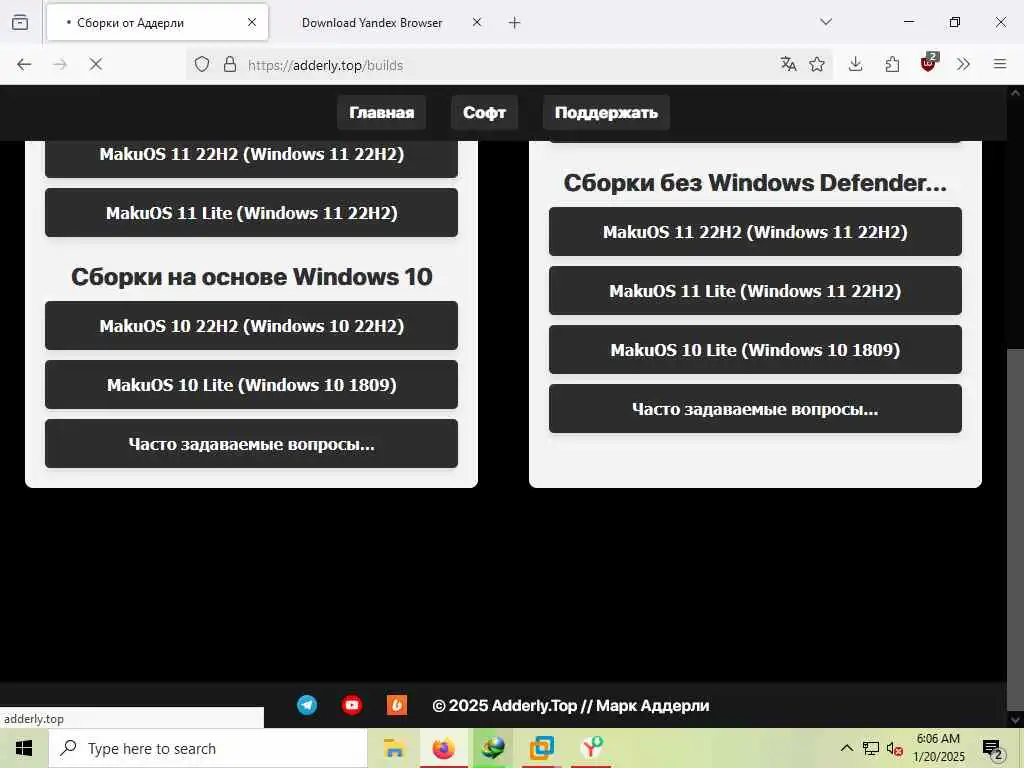The height and width of the screenshot is (768, 1024).
Task: Open a new tab
Action: [x=515, y=23]
